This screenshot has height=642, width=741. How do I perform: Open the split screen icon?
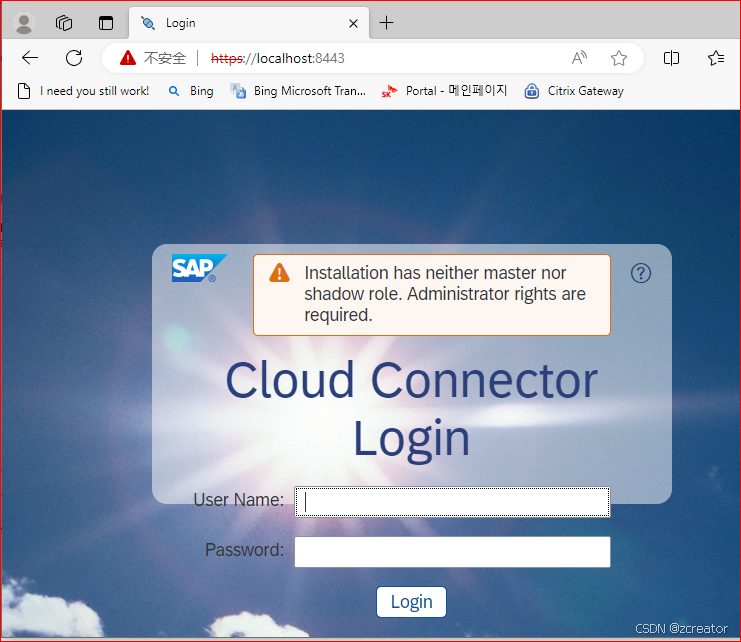click(671, 58)
